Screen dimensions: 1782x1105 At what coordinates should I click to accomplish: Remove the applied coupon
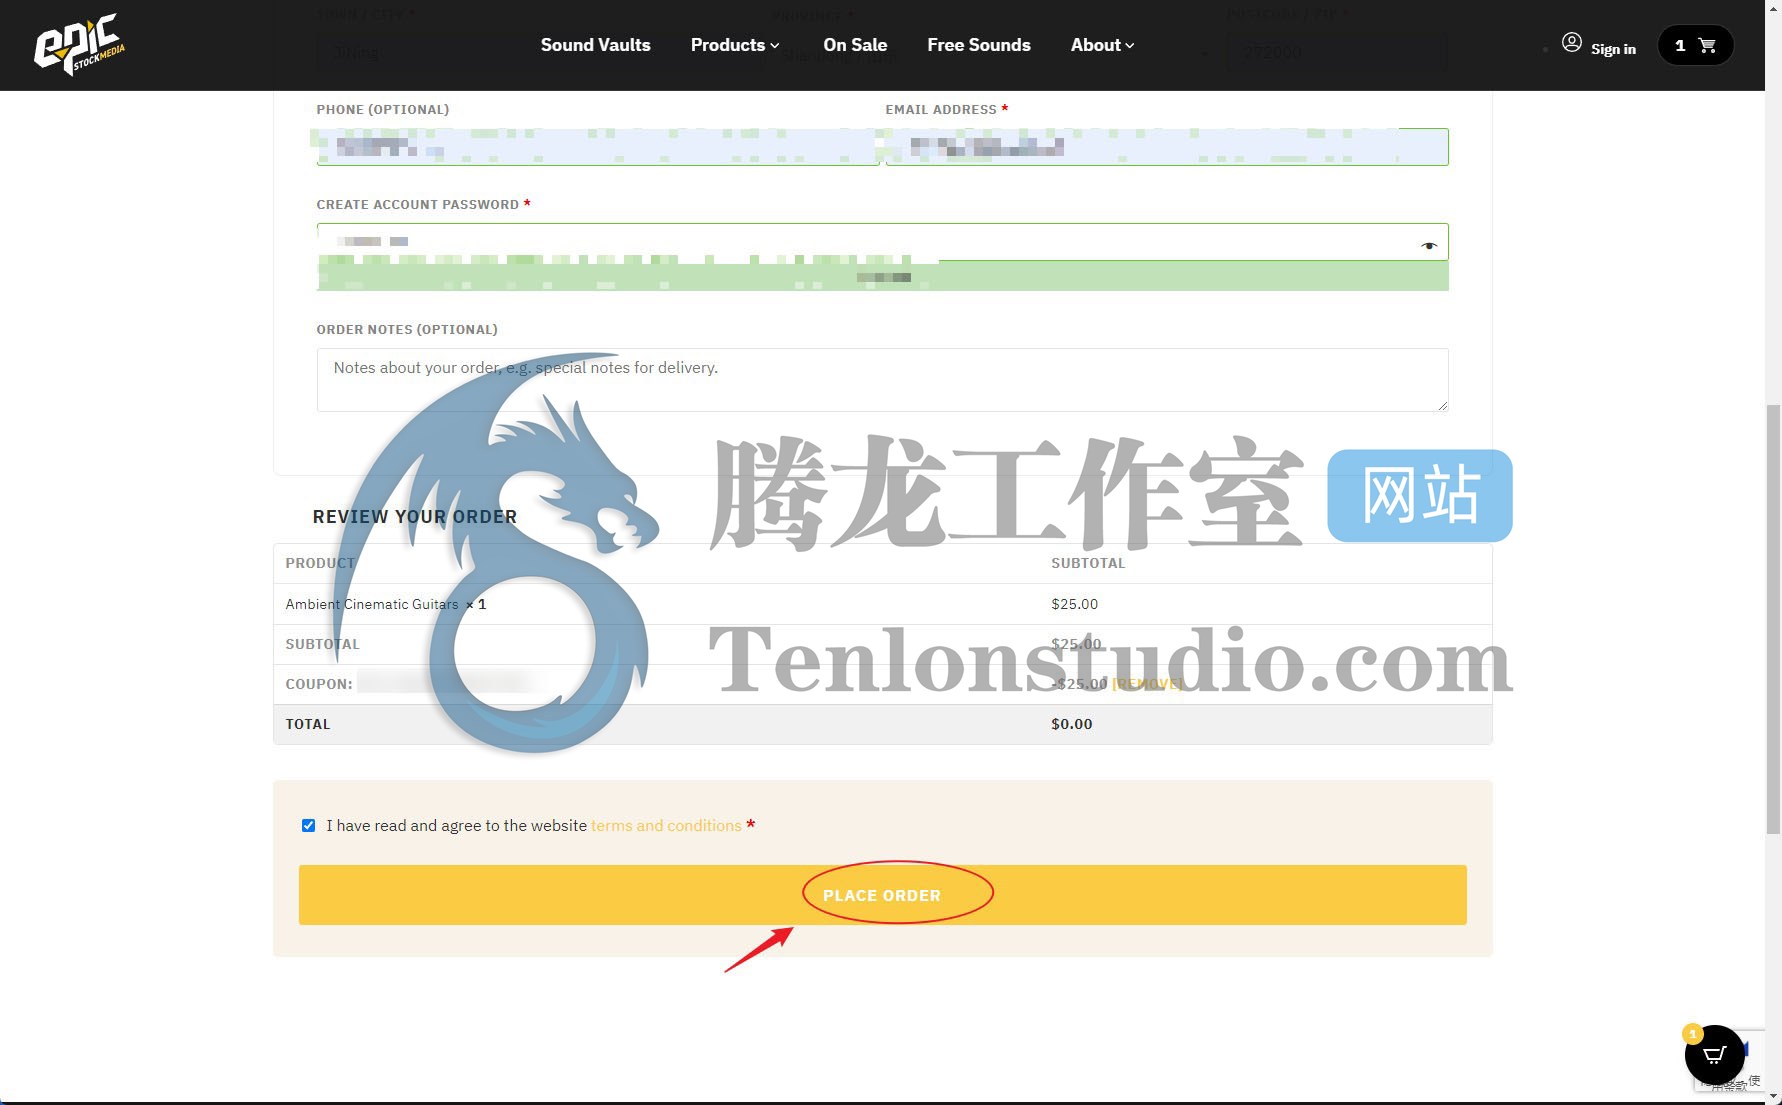click(1147, 684)
